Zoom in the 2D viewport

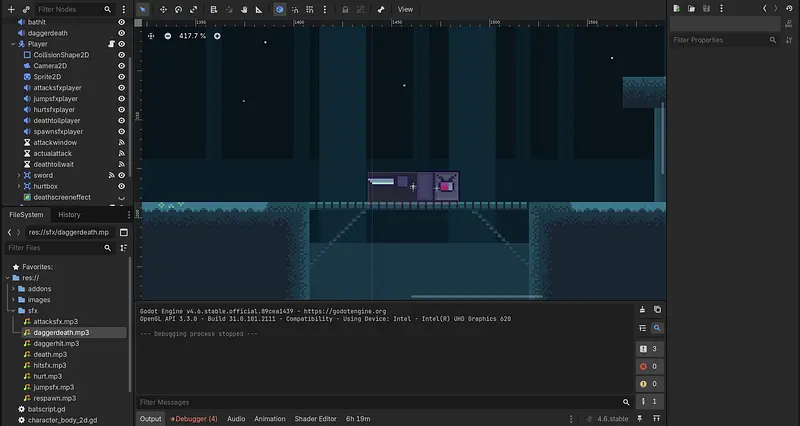pyautogui.click(x=217, y=36)
